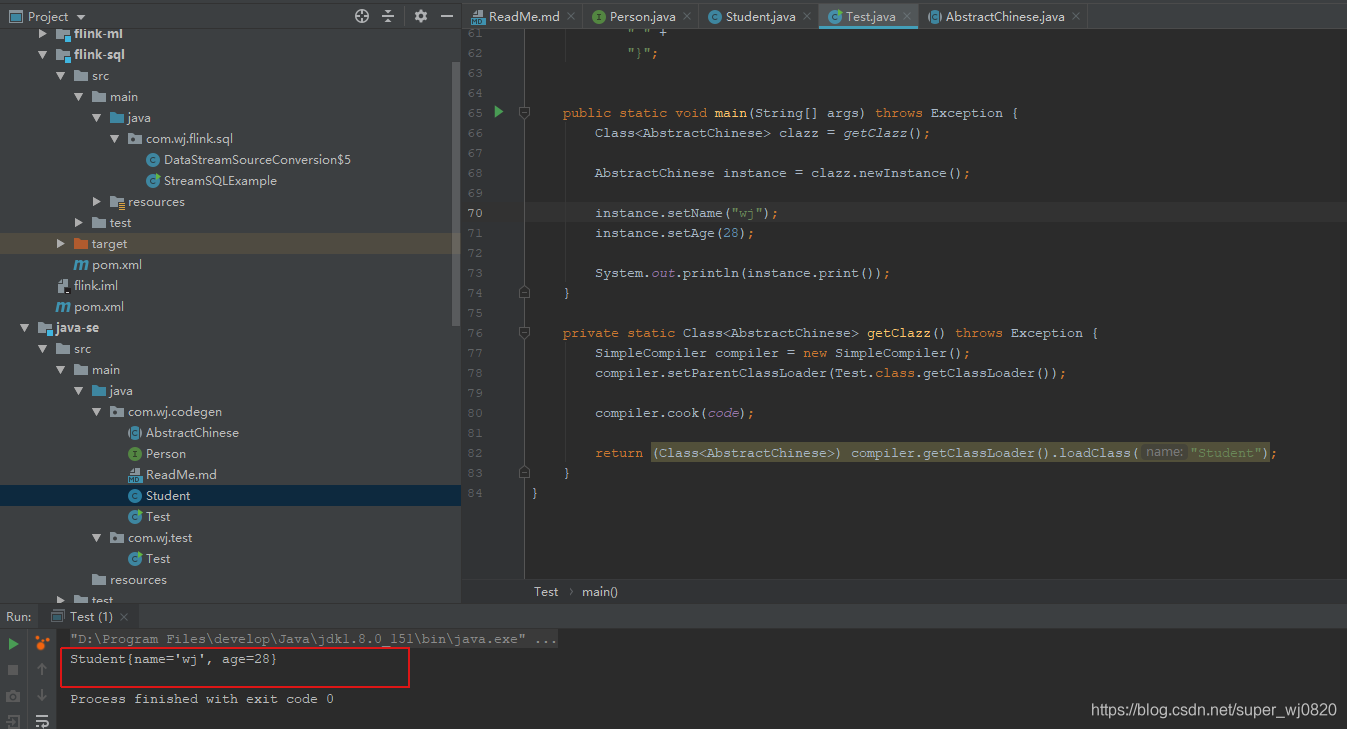This screenshot has width=1347, height=729.
Task: Click the Person interface icon in tree
Action: coord(135,454)
